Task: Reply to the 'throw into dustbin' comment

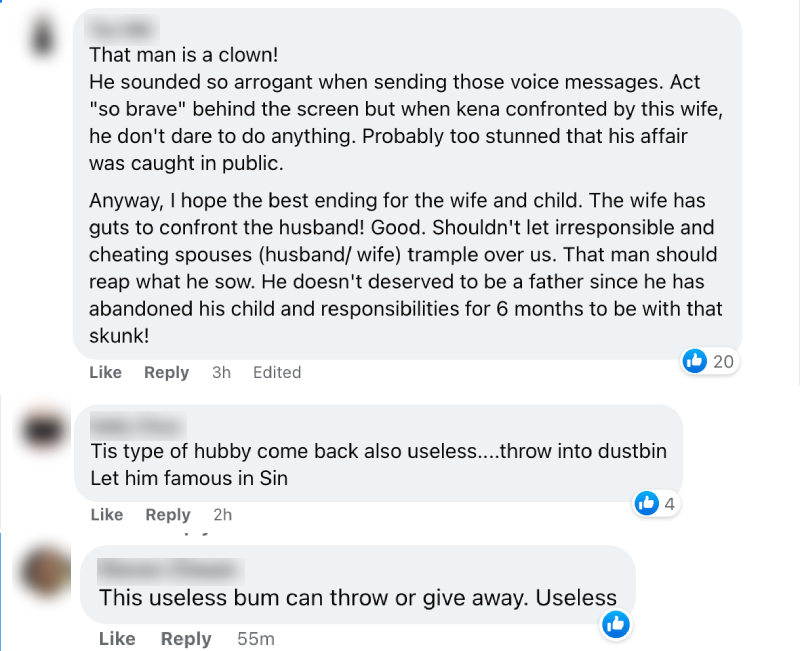Action: 168,515
